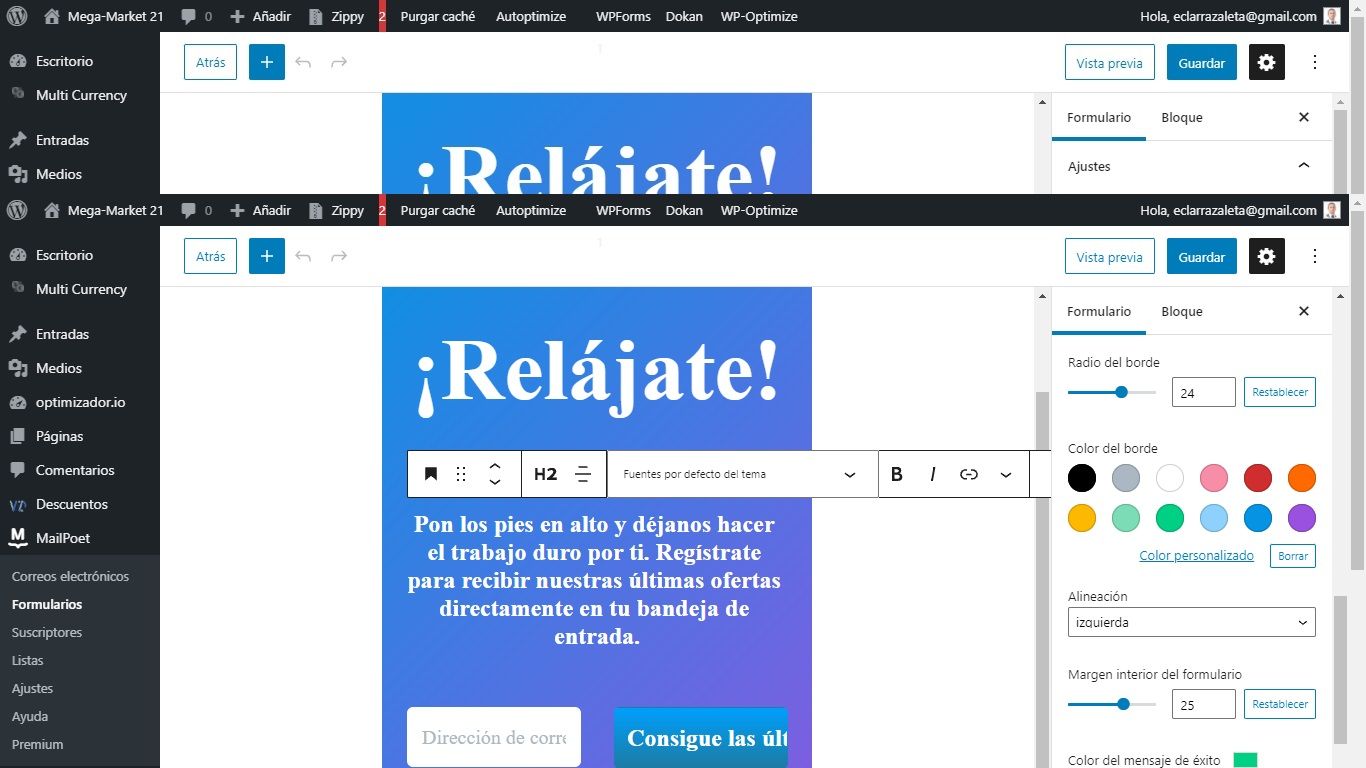Select the 'Pon los pies en alto' paragraph block

pyautogui.click(x=595, y=580)
